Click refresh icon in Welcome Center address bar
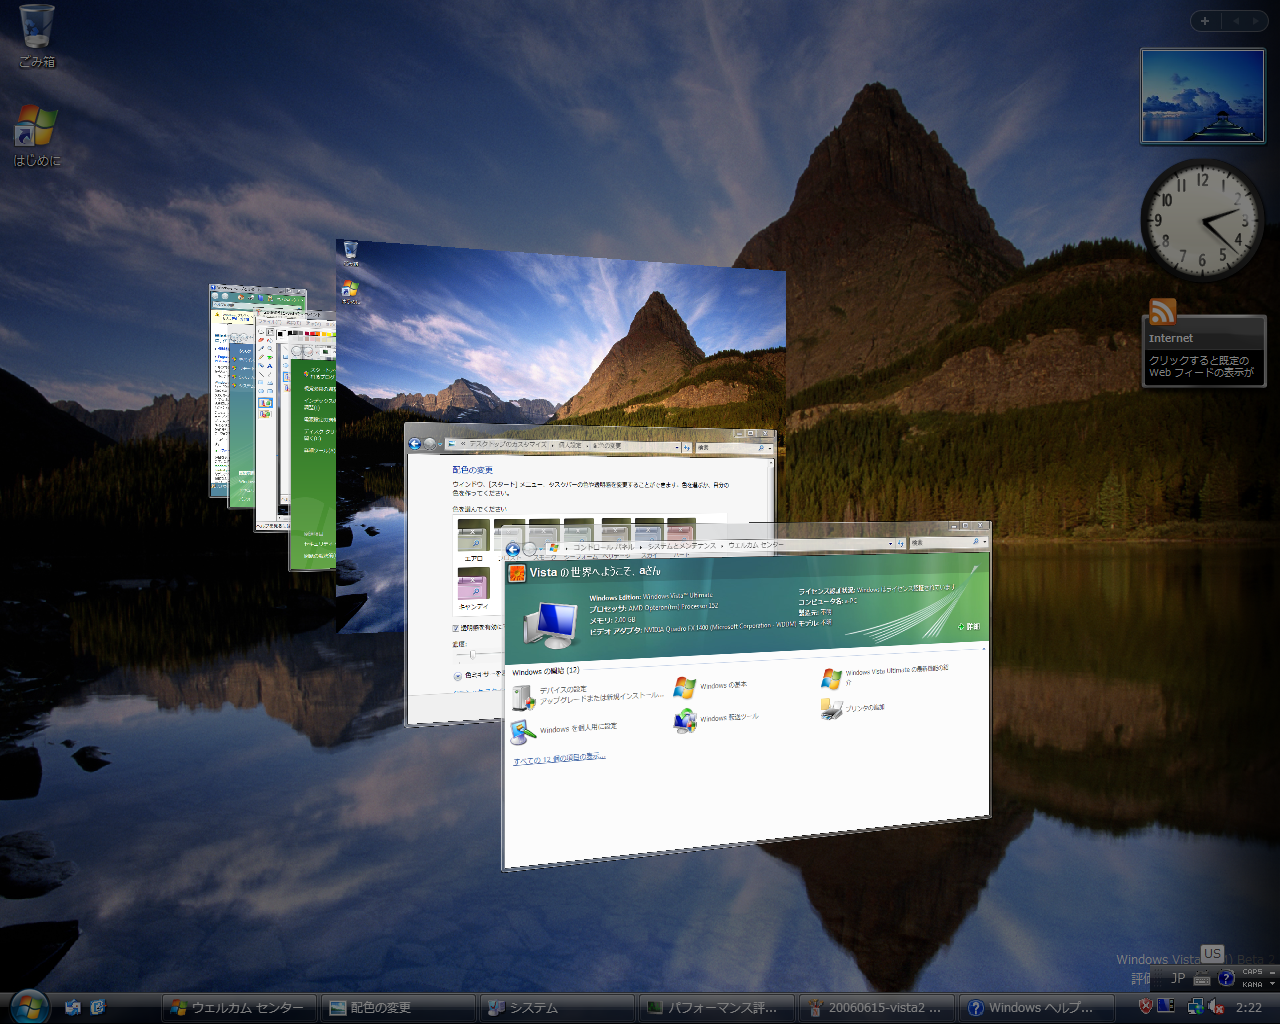Image resolution: width=1280 pixels, height=1024 pixels. click(x=902, y=543)
